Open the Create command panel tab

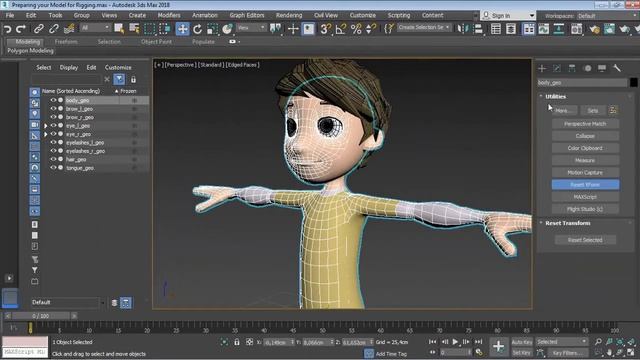(x=542, y=68)
